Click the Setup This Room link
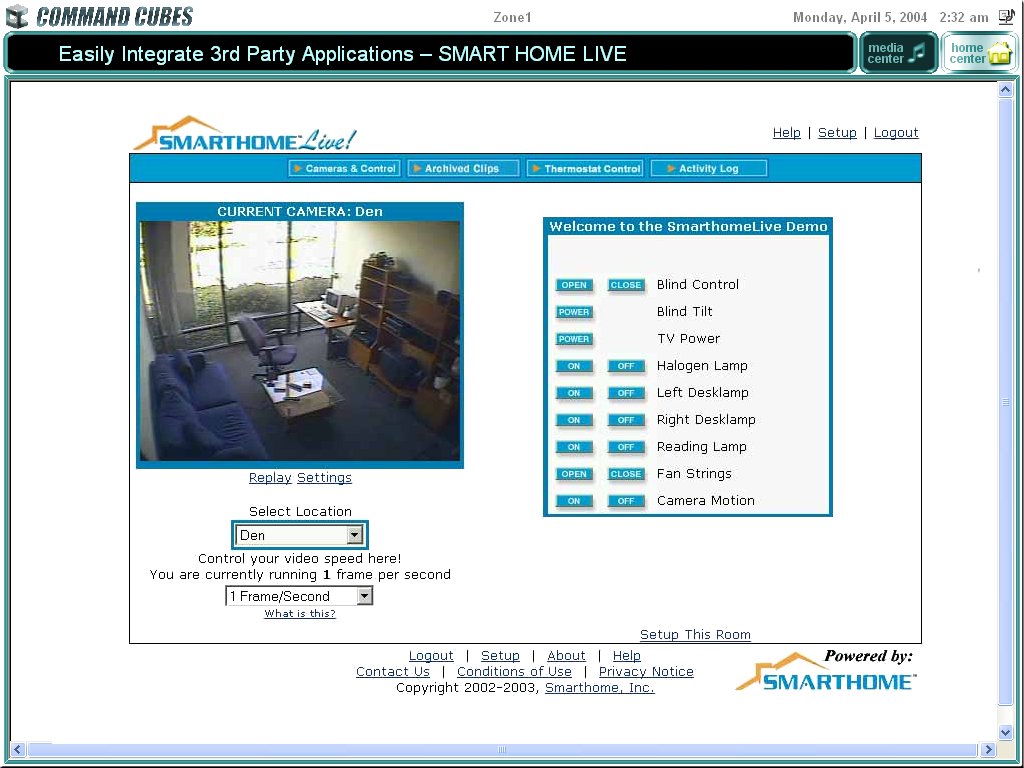This screenshot has width=1024, height=768. point(695,635)
